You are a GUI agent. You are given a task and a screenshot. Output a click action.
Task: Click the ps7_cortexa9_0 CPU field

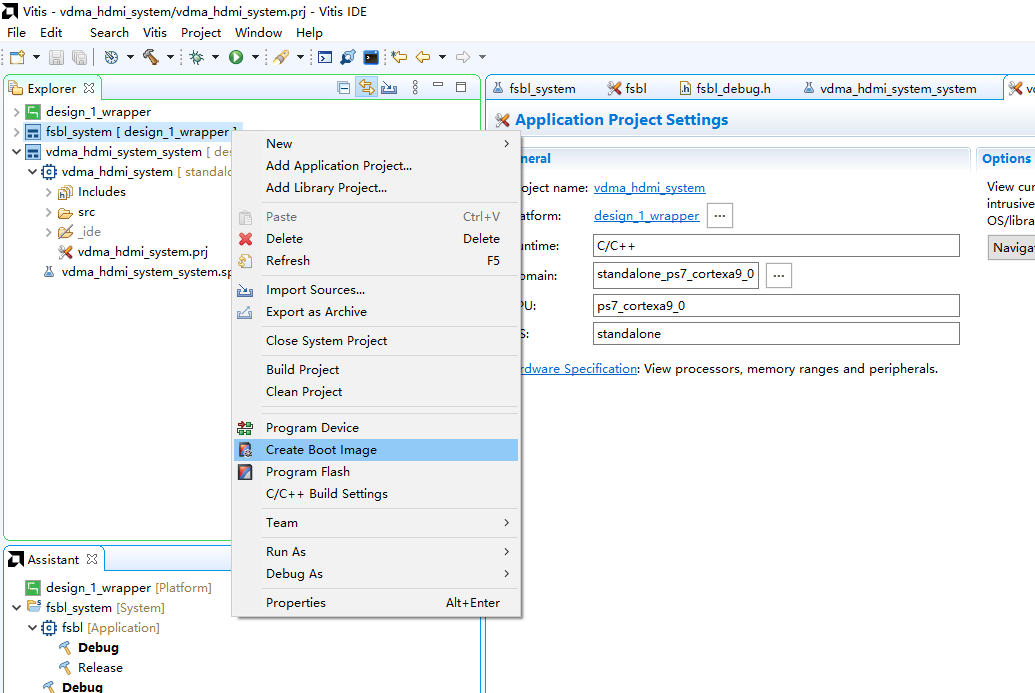[x=776, y=306]
